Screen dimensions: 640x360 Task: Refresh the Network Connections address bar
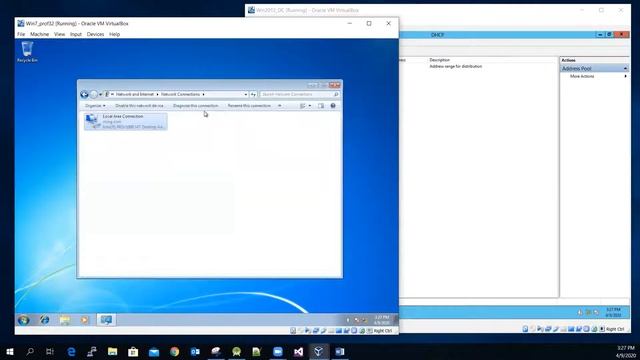pos(253,94)
